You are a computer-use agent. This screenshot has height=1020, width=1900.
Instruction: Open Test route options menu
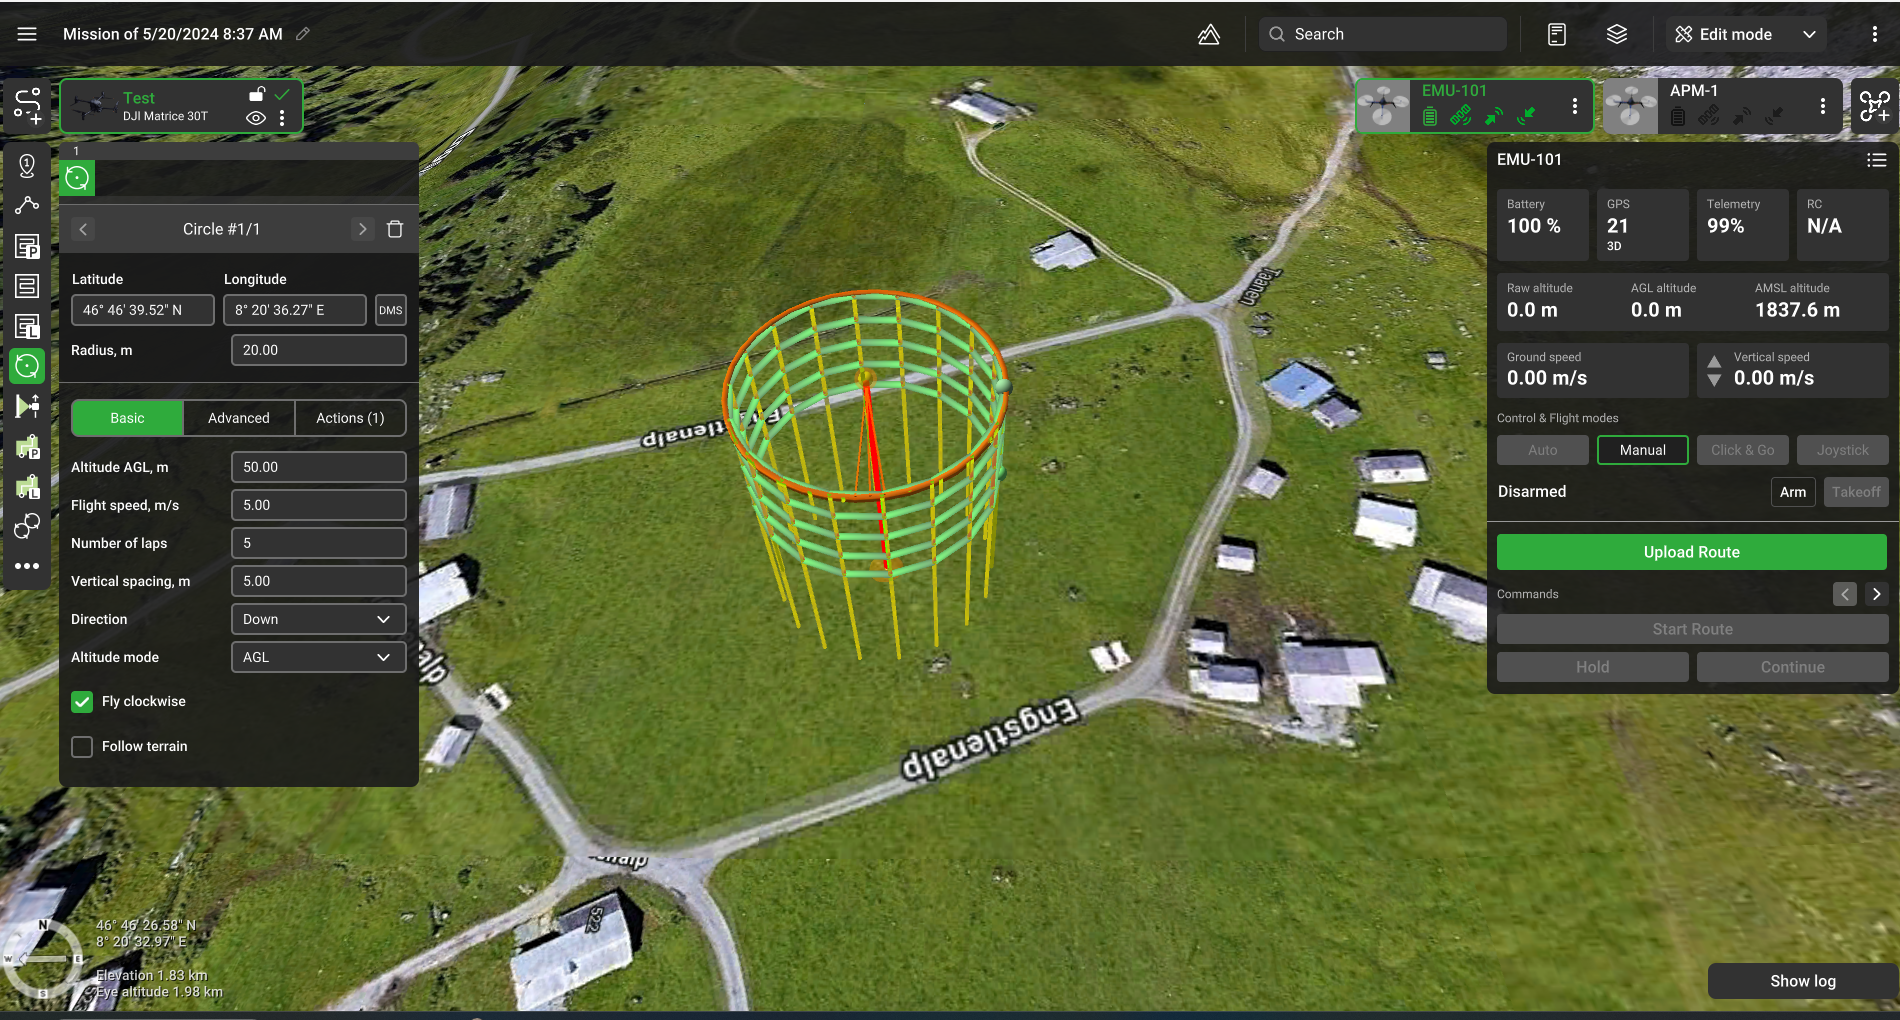(283, 118)
